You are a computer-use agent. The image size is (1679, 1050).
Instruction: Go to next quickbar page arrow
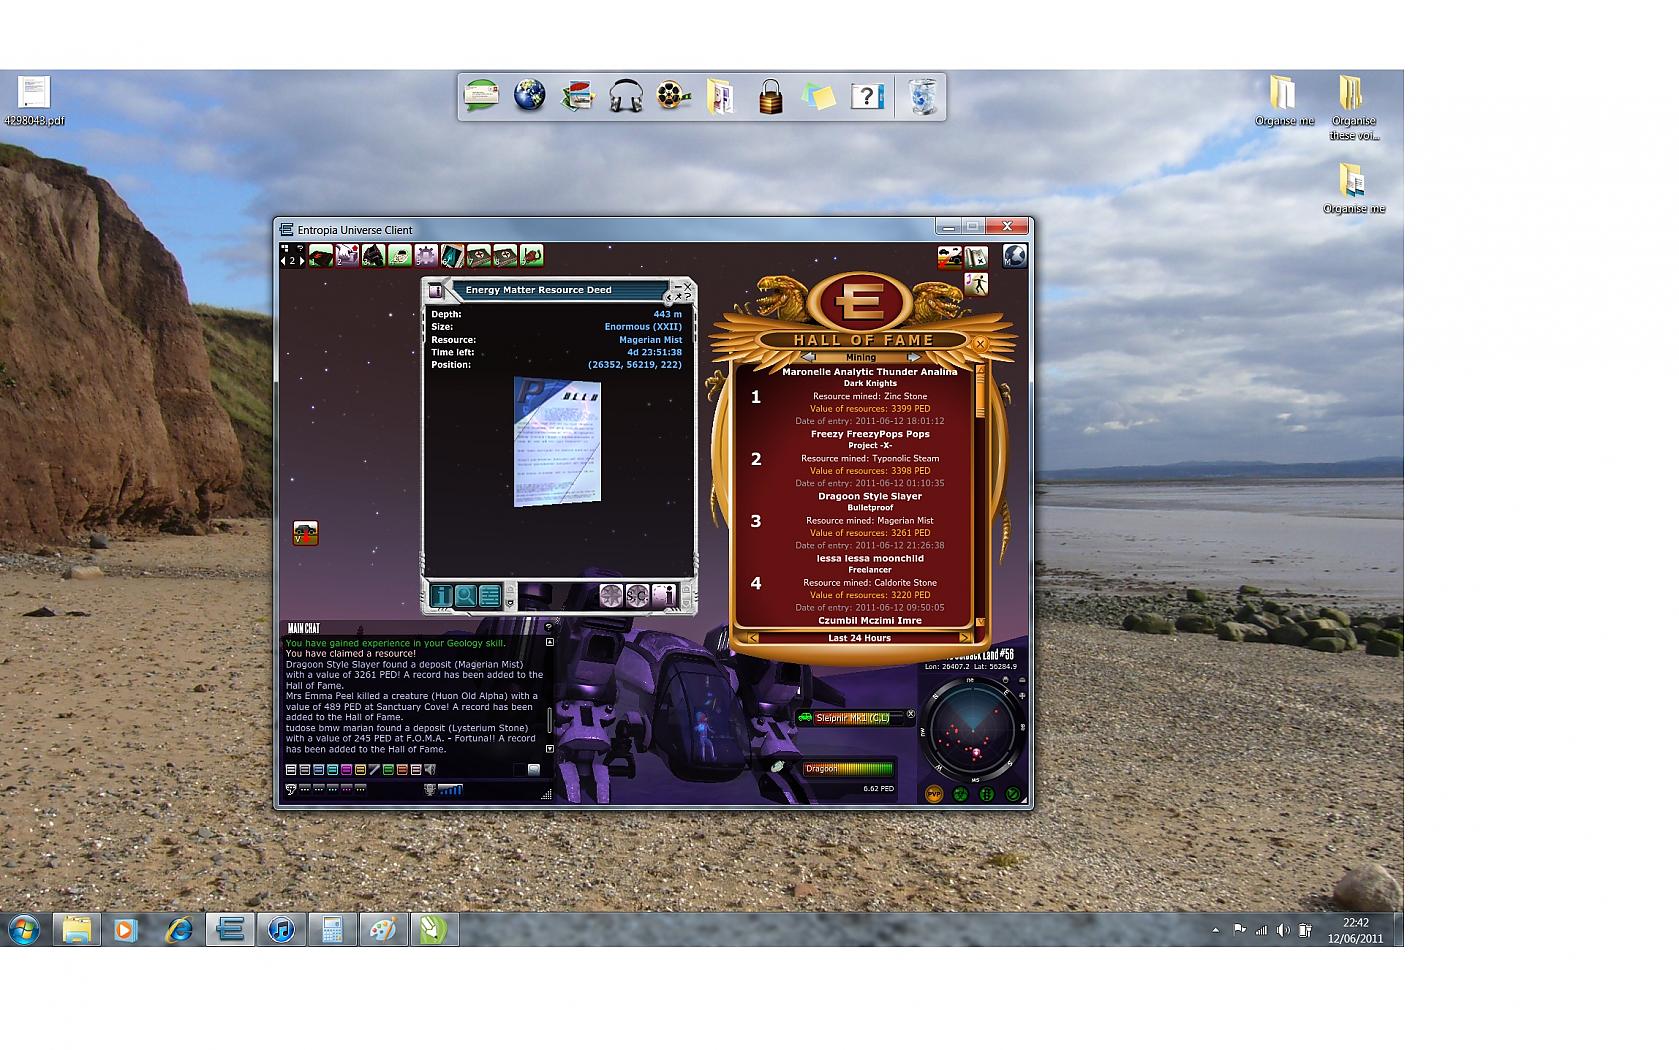point(302,261)
